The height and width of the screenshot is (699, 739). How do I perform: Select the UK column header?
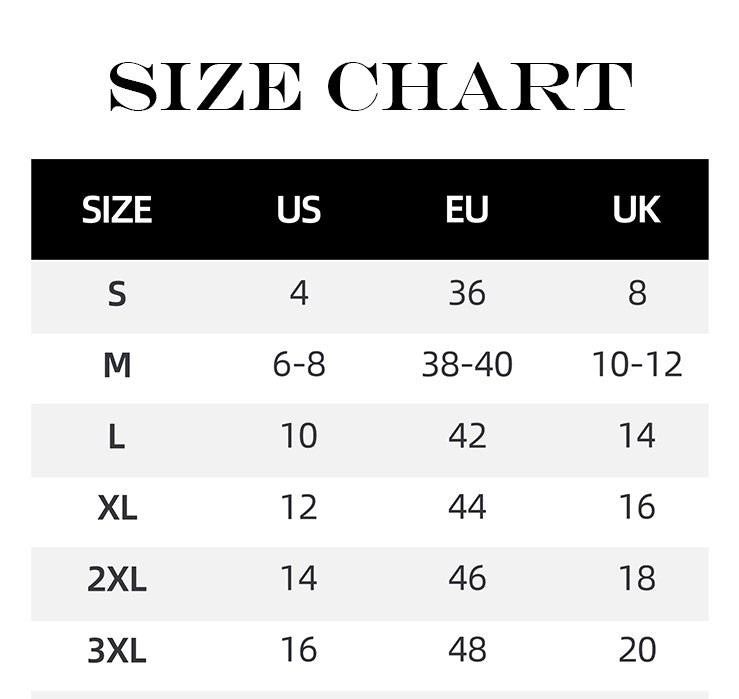click(636, 210)
